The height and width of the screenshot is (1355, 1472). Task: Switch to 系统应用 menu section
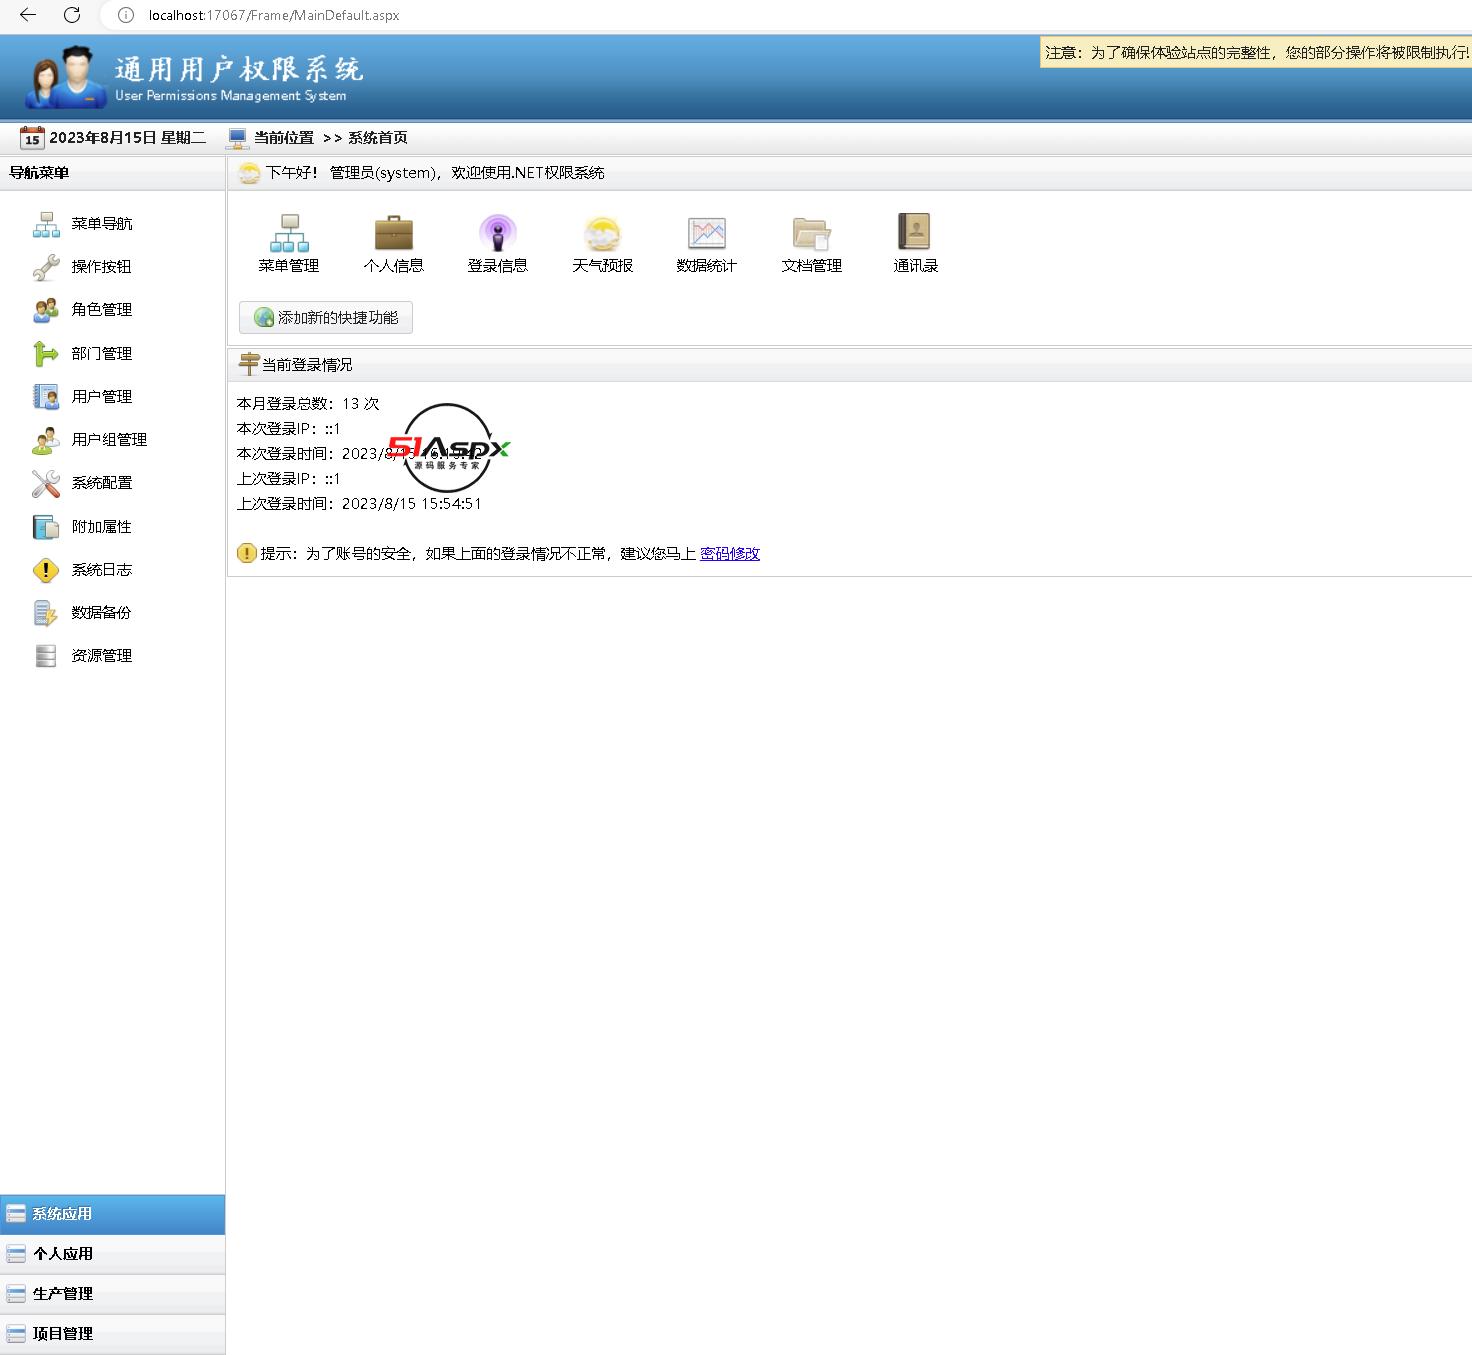(112, 1214)
